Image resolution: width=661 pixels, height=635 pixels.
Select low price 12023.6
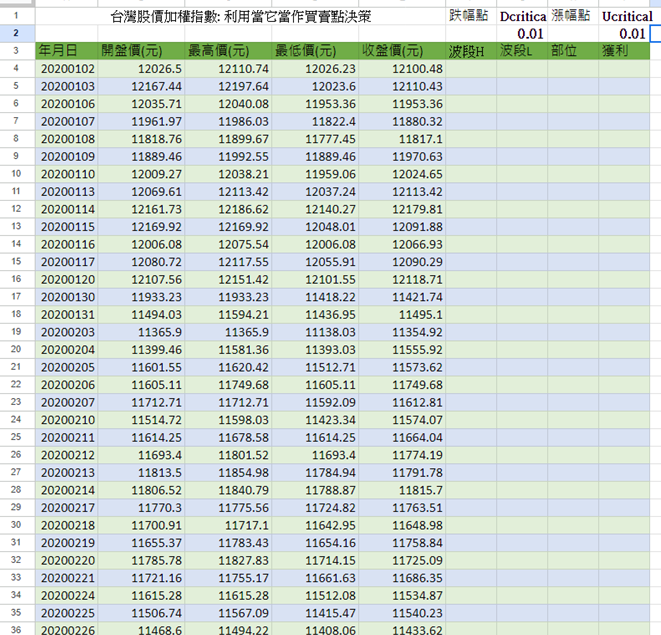pos(315,86)
